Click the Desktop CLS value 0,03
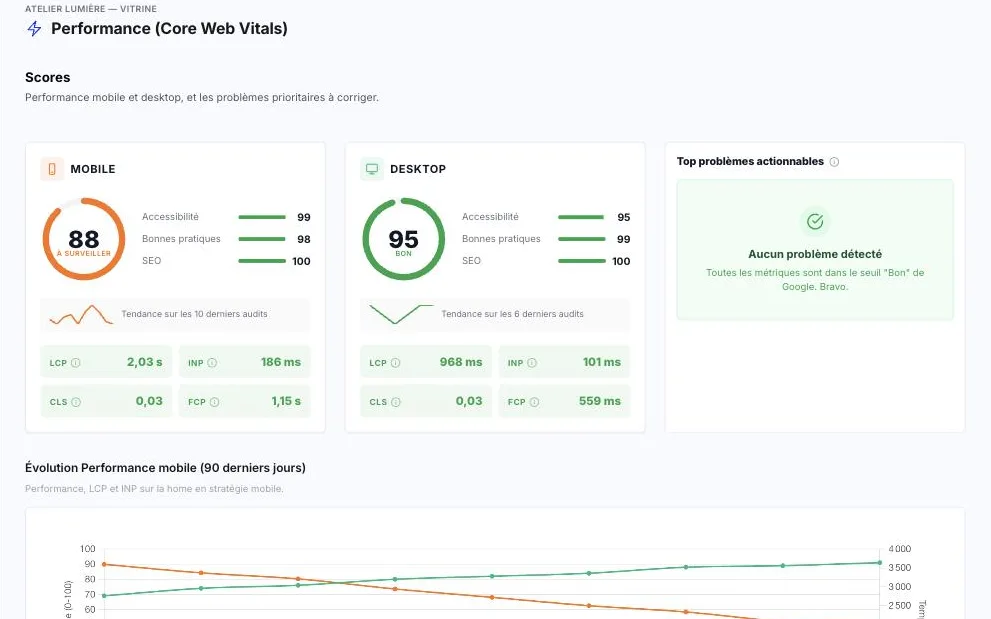991x619 pixels. coord(469,401)
